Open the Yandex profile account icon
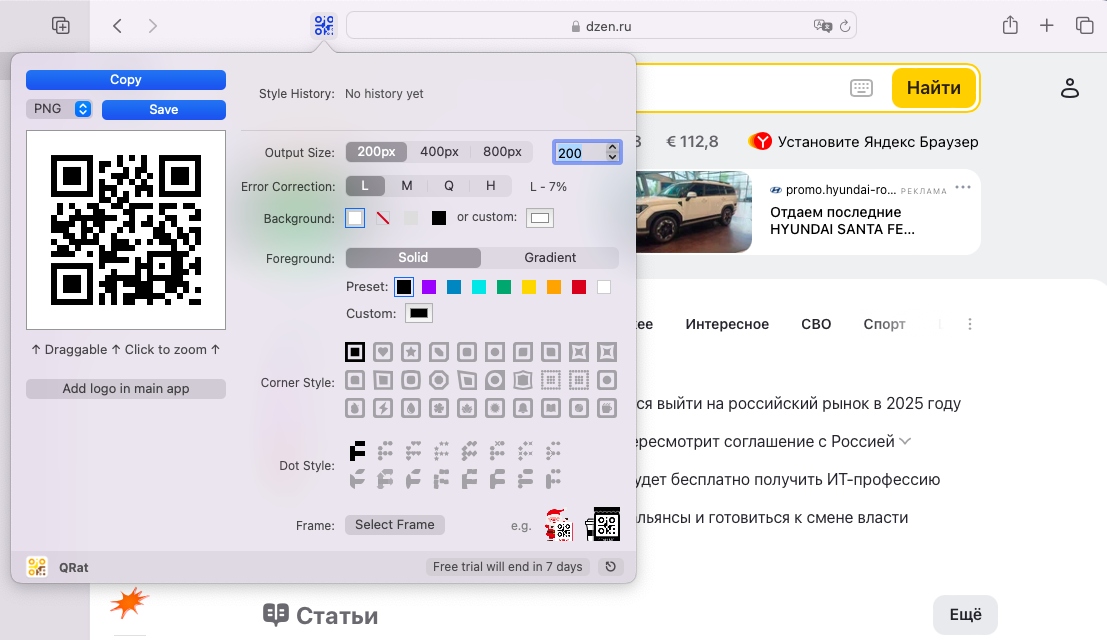Image resolution: width=1107 pixels, height=640 pixels. coord(1070,87)
